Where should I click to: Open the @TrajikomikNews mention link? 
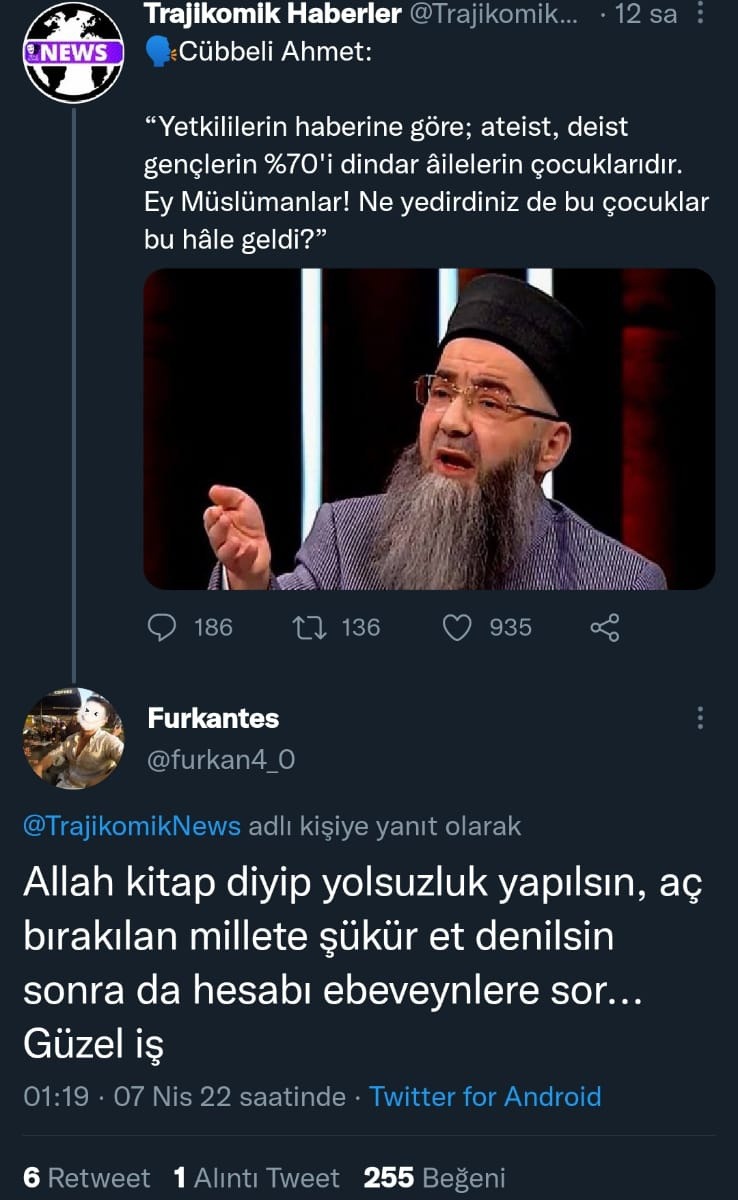(132, 826)
